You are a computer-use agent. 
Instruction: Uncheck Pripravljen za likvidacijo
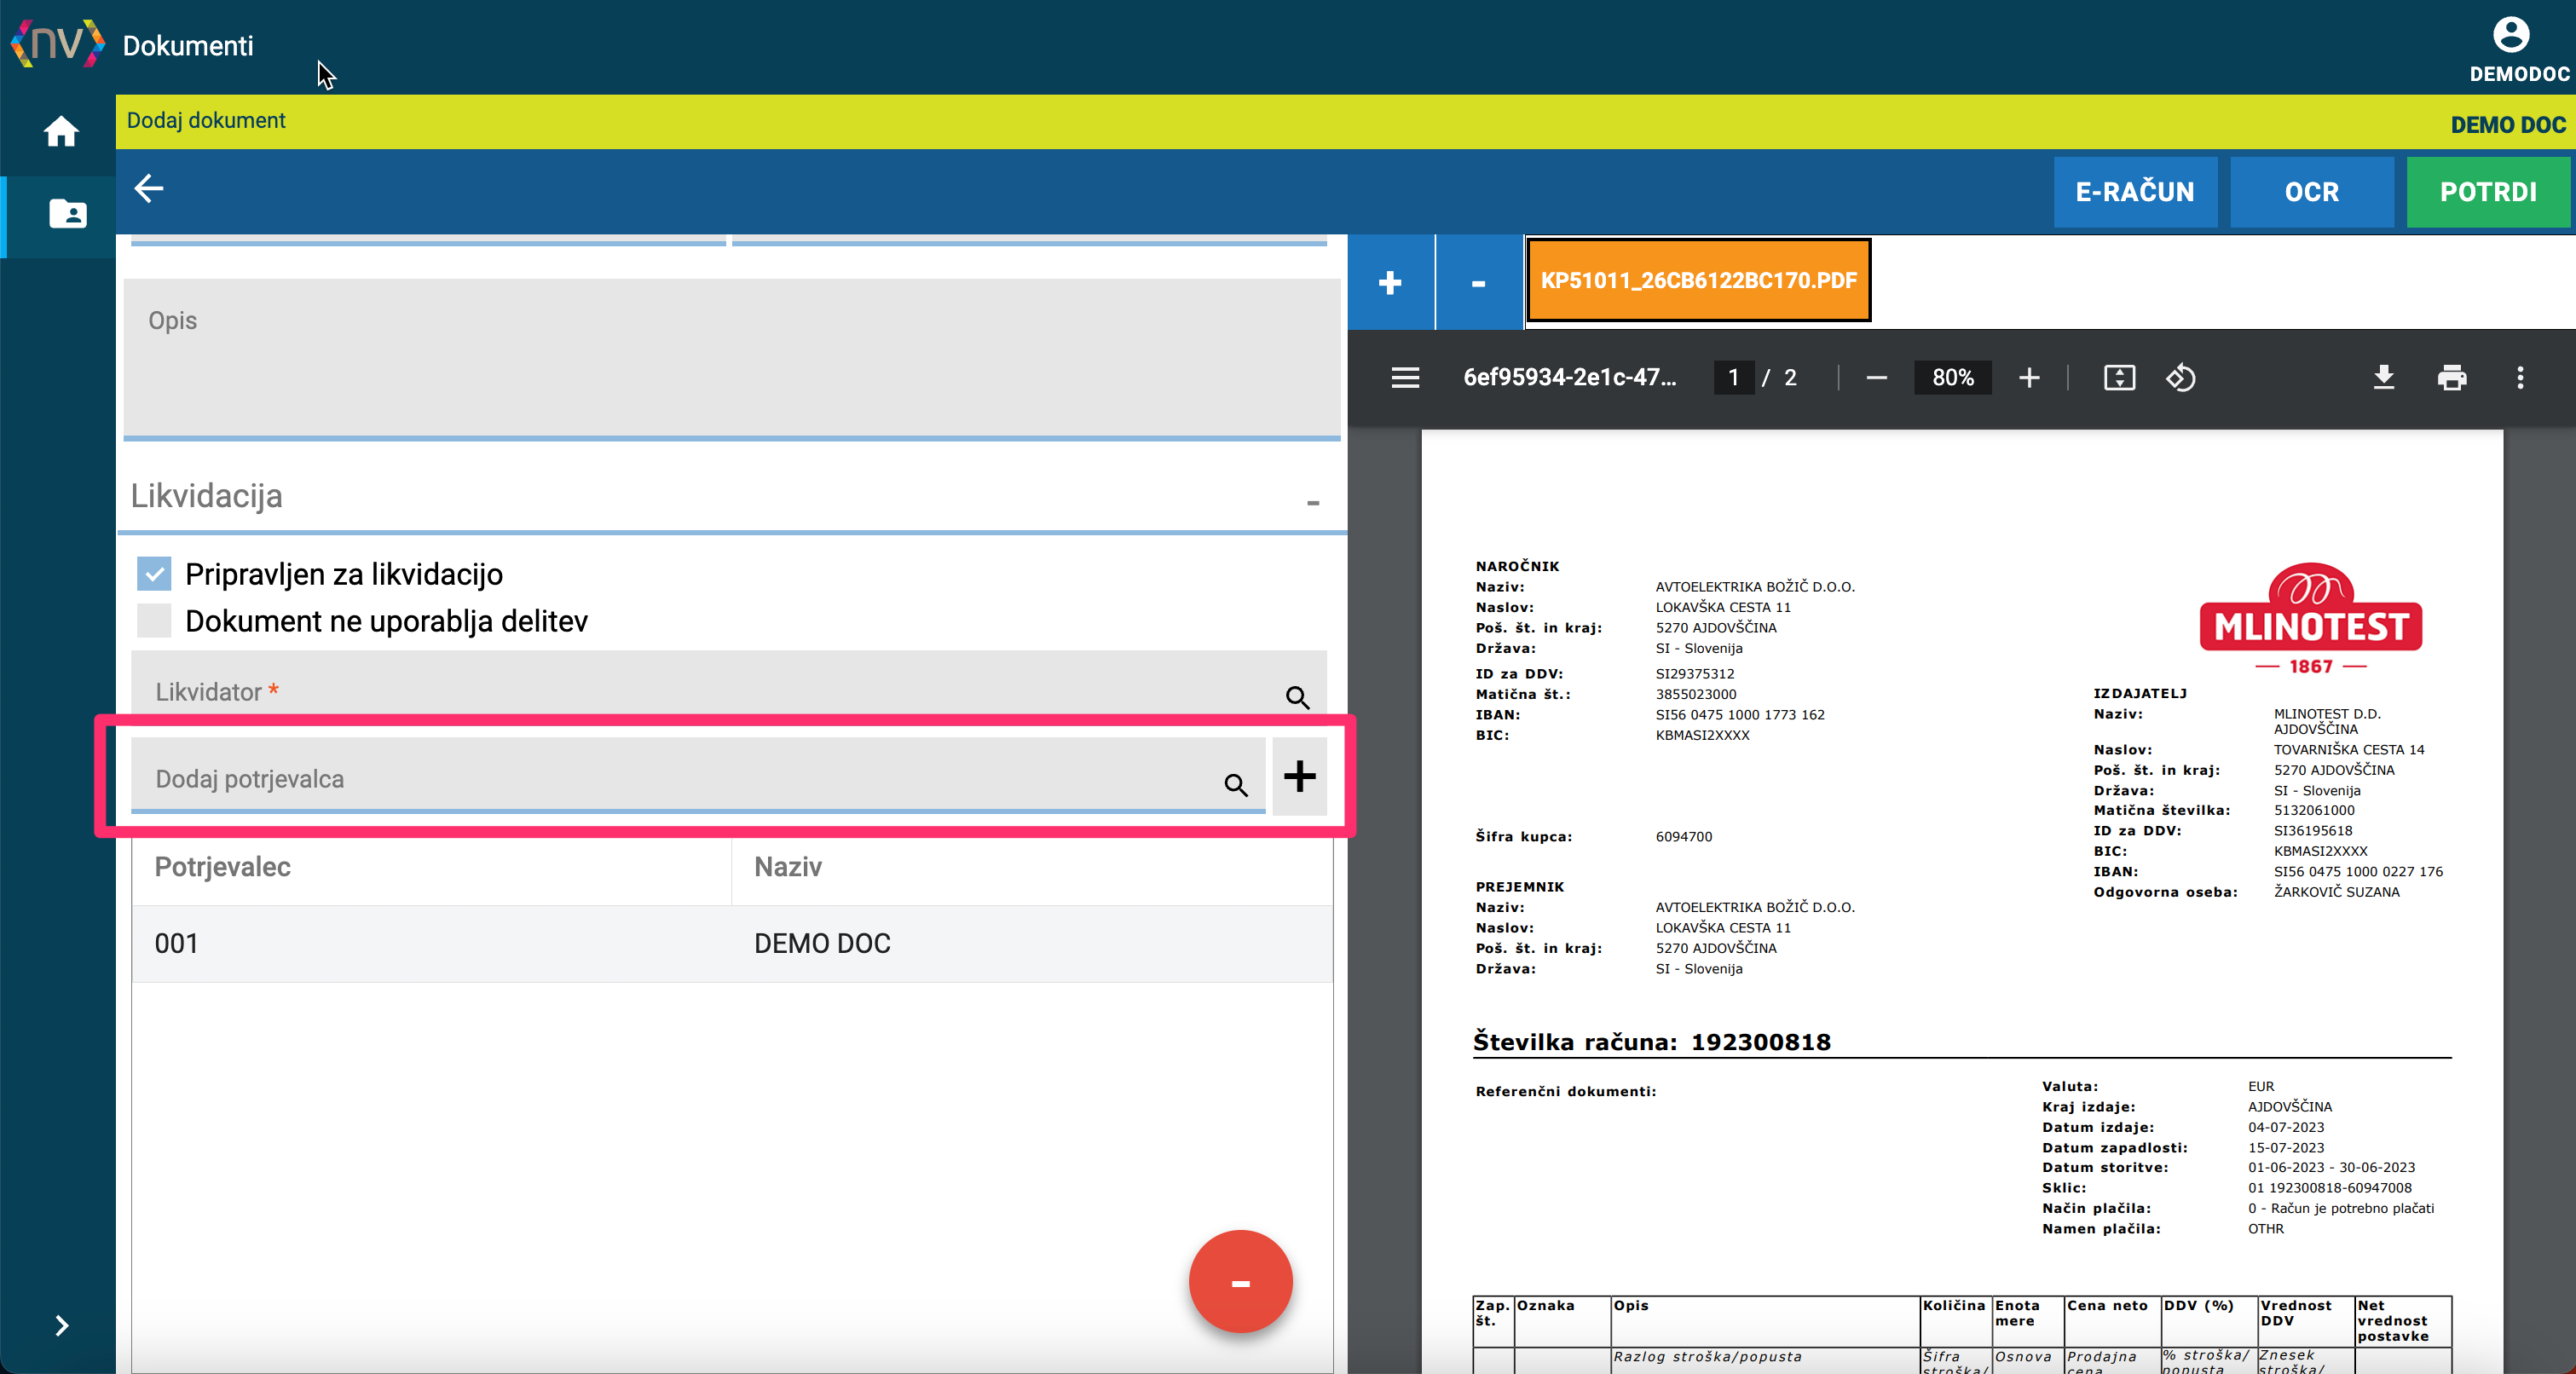154,574
